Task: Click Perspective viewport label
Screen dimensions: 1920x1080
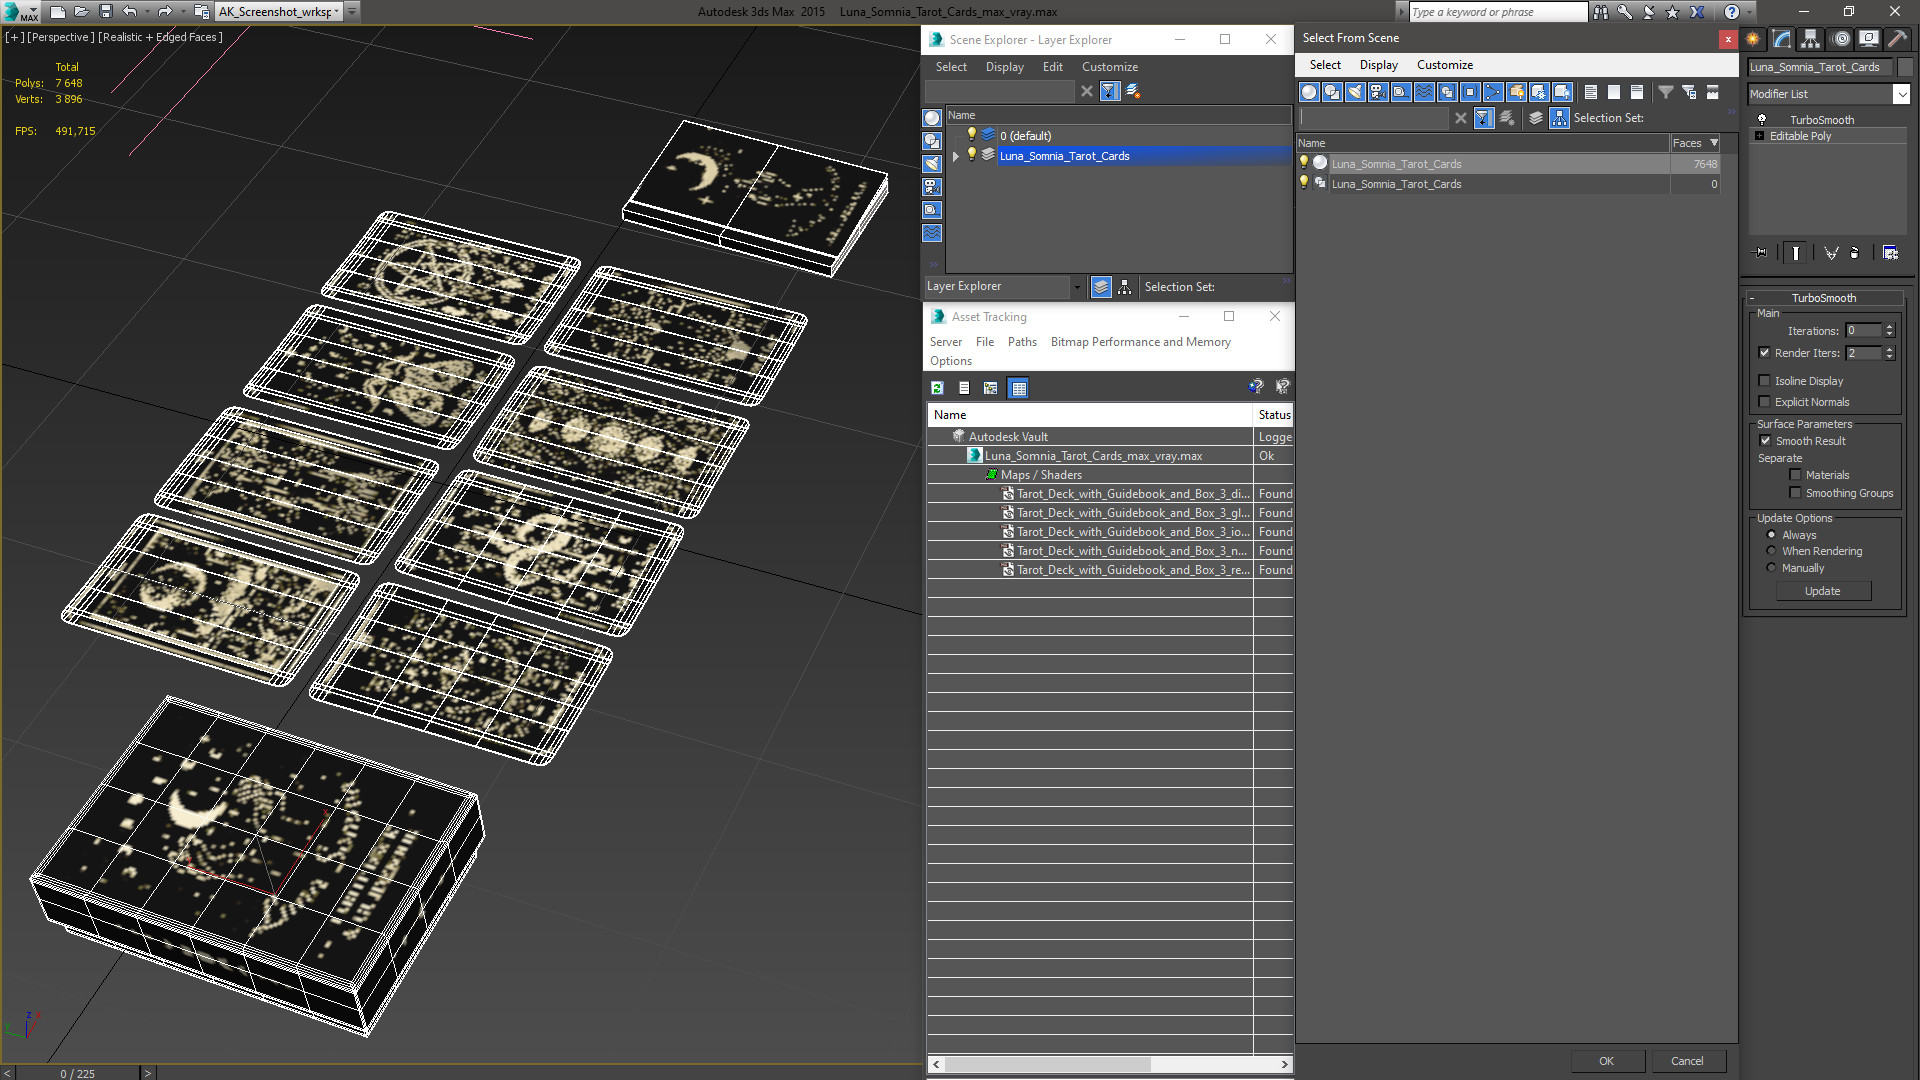Action: [61, 37]
